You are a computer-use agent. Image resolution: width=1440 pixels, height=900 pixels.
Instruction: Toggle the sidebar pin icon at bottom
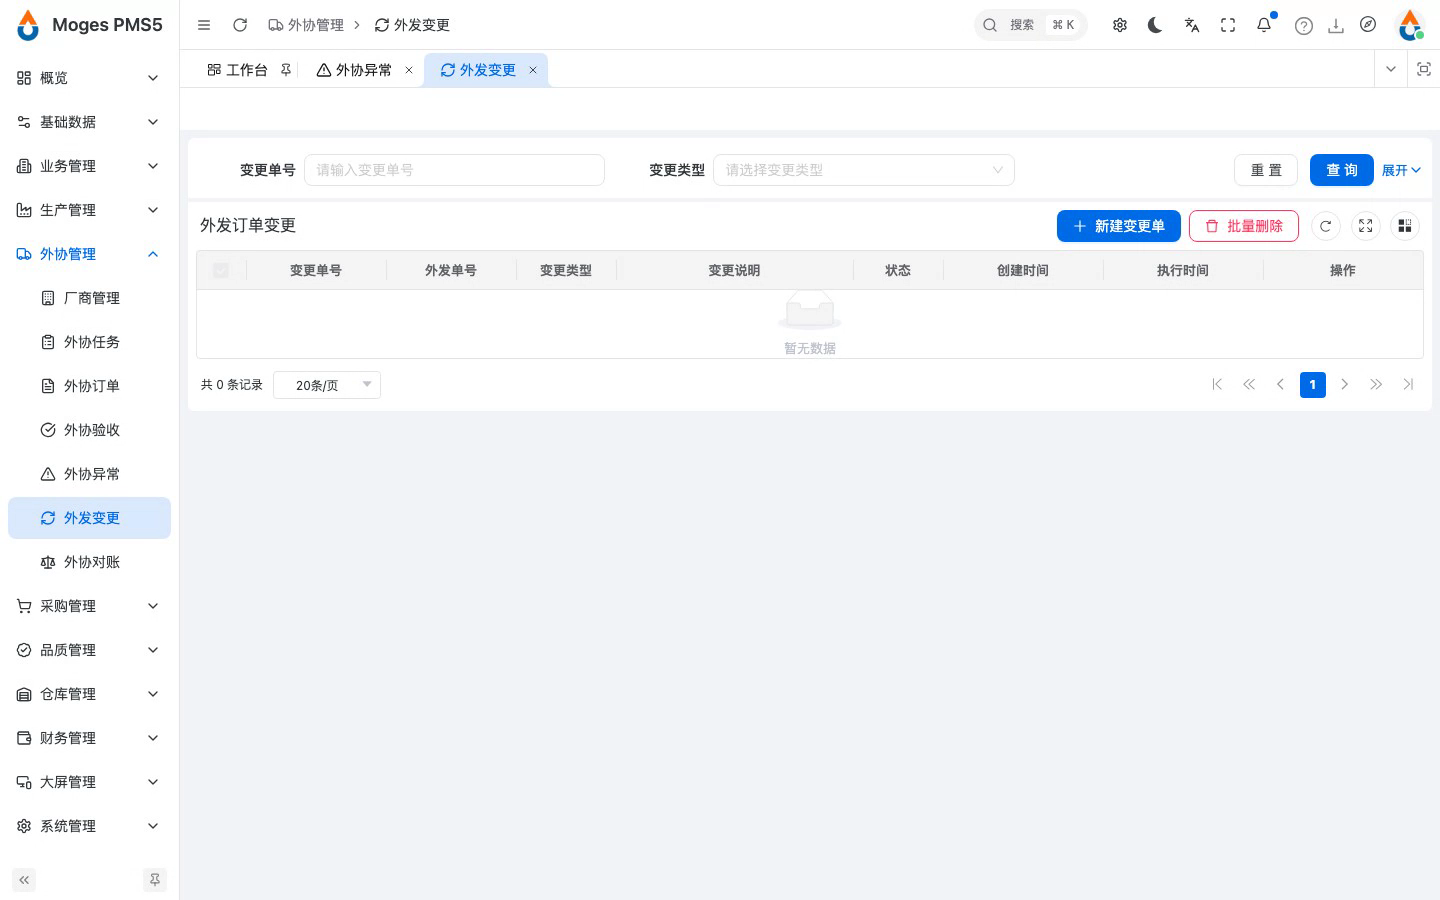pyautogui.click(x=155, y=880)
